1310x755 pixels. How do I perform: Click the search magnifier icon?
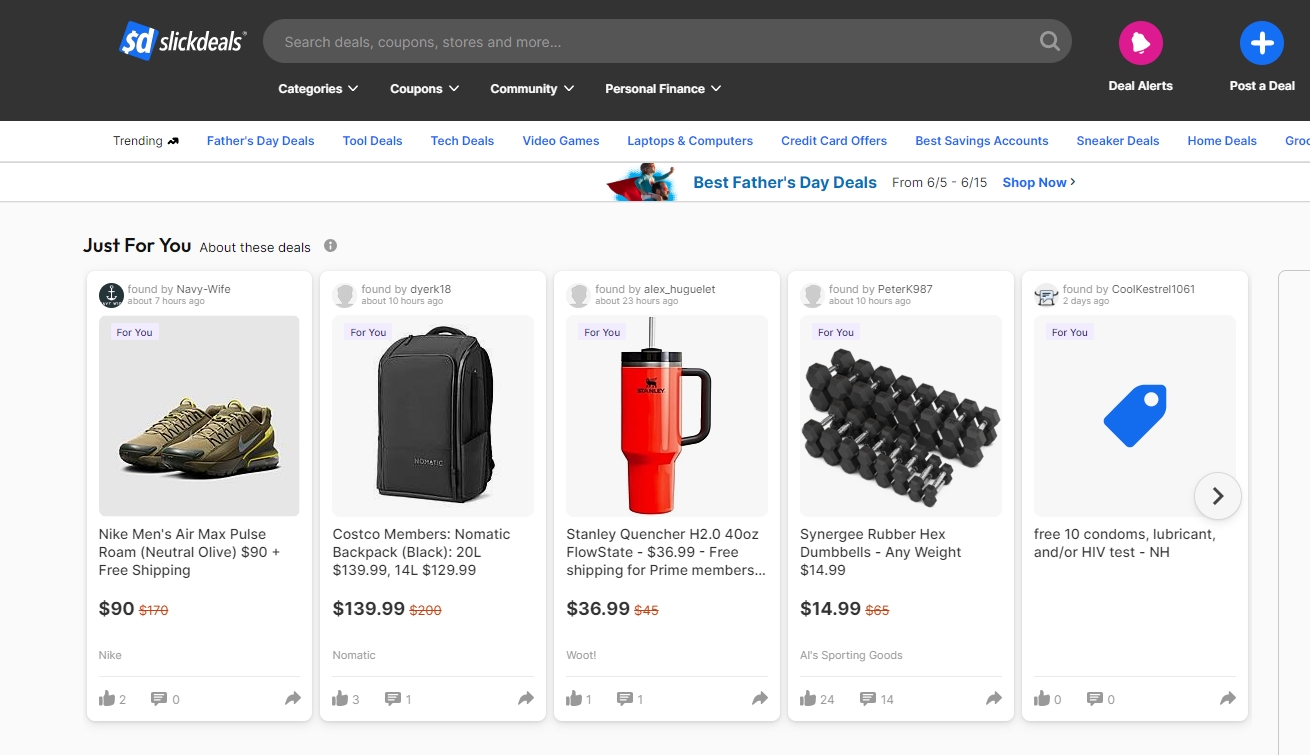tap(1049, 41)
